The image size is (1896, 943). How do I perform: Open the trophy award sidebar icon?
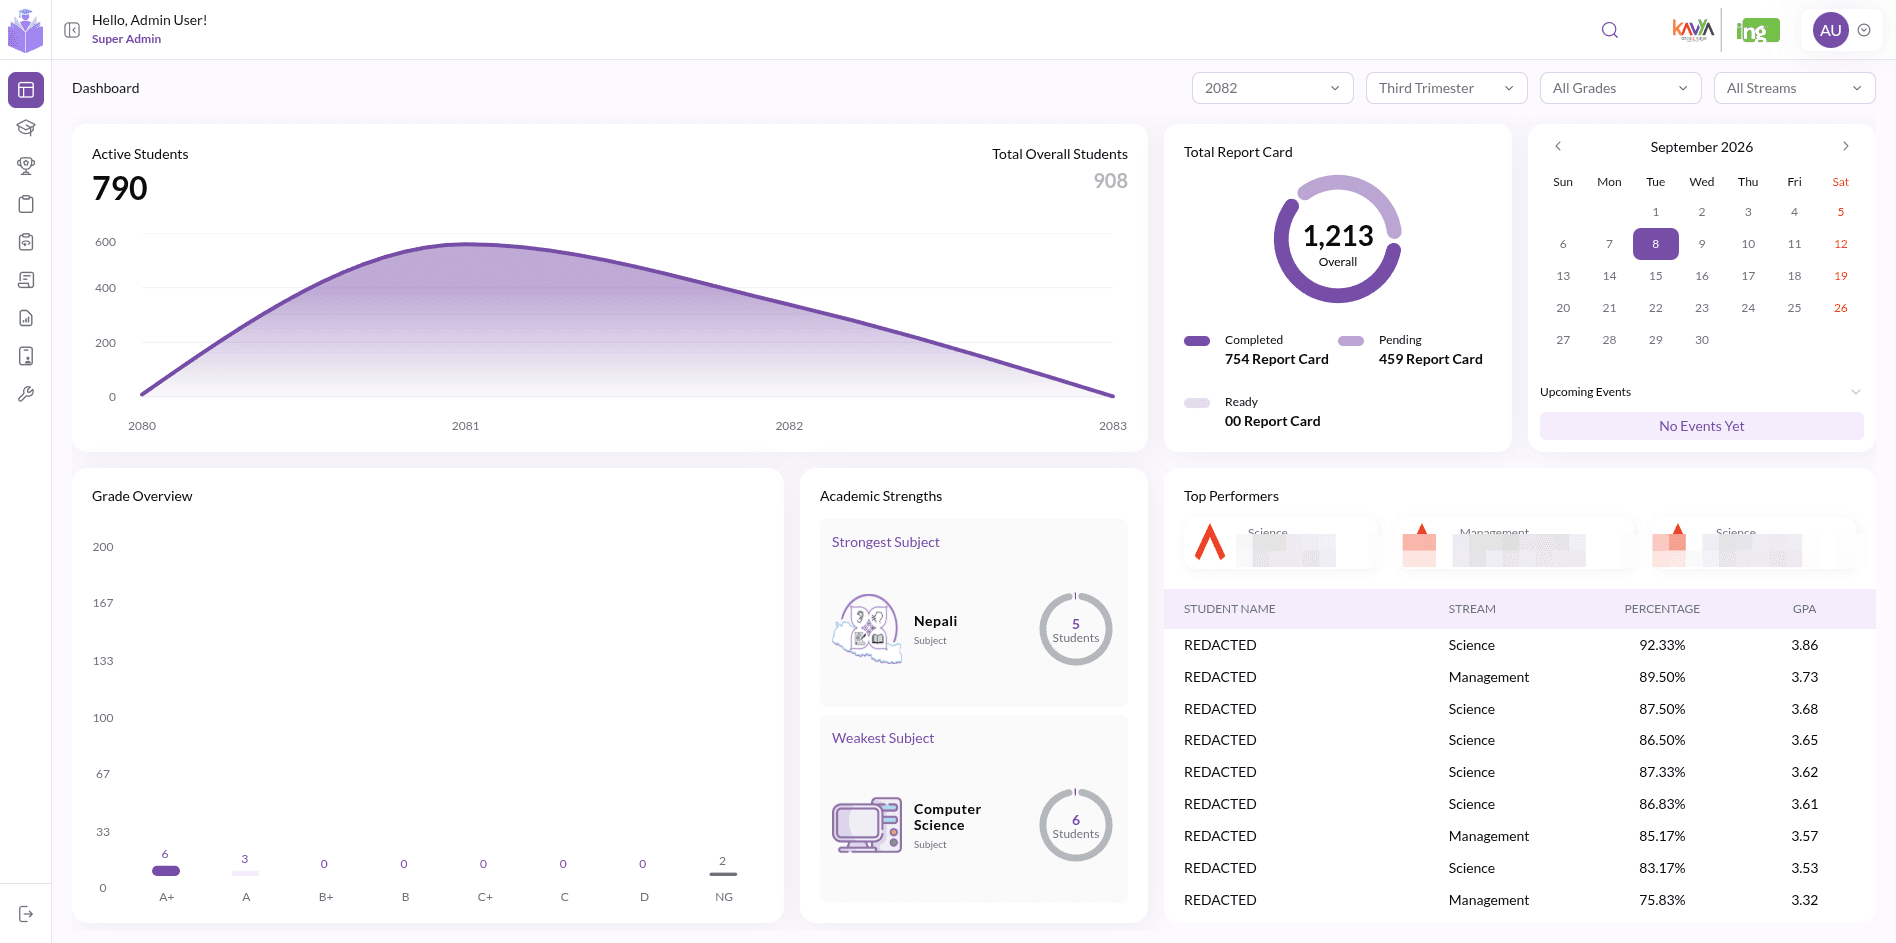click(x=26, y=166)
